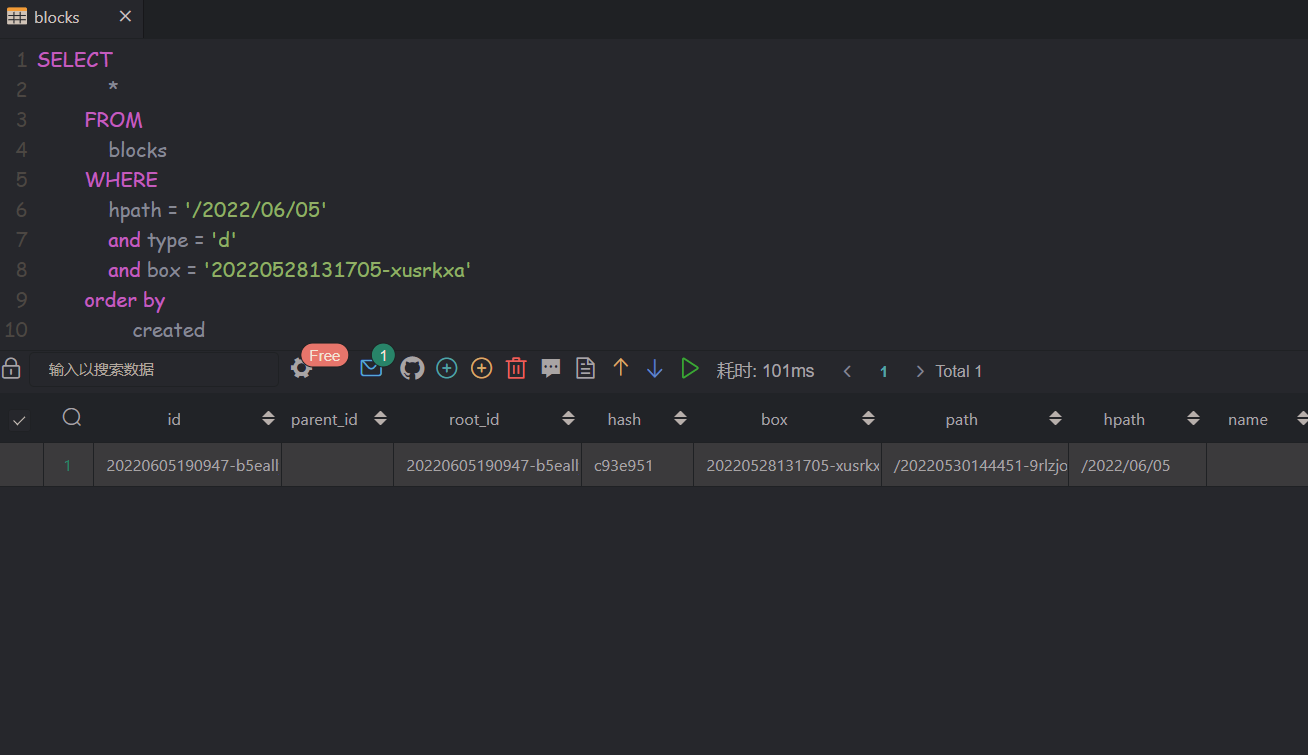Click the Total 1 count label

pyautogui.click(x=959, y=371)
